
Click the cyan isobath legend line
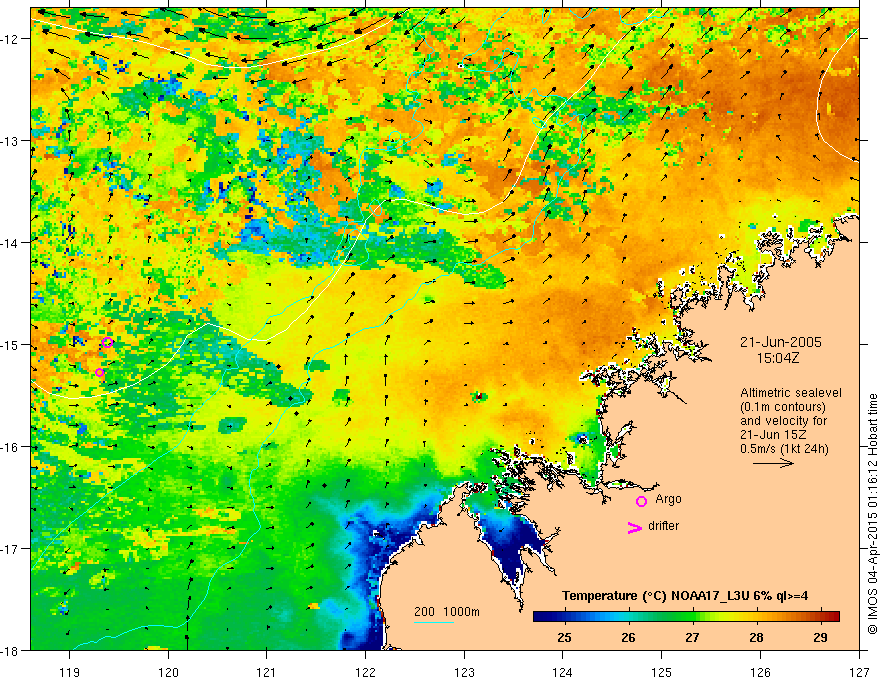(433, 622)
